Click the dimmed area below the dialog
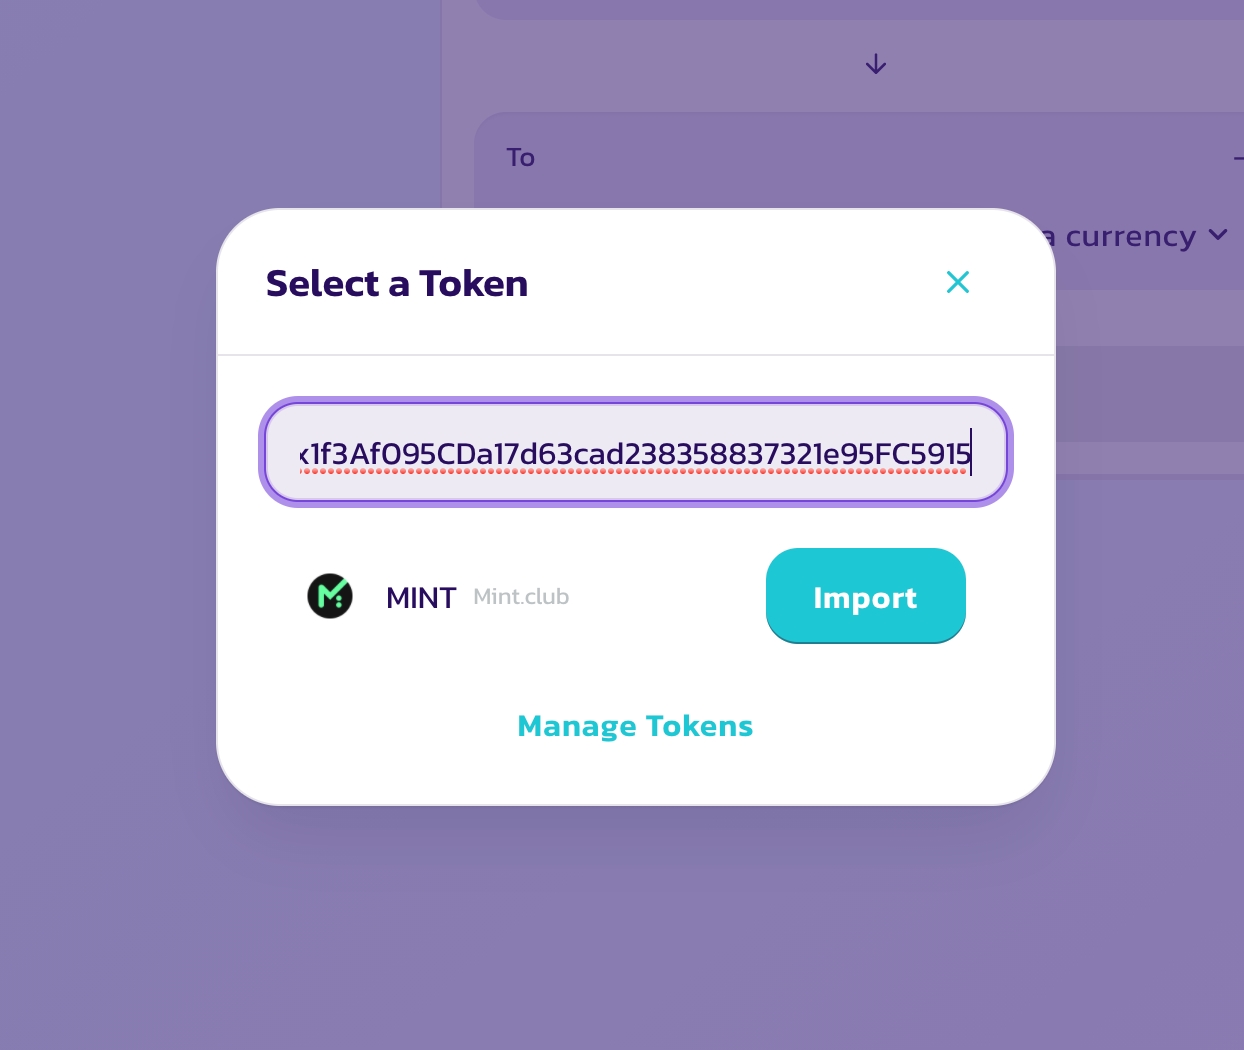Screen dimensions: 1244x1050 click(x=635, y=930)
